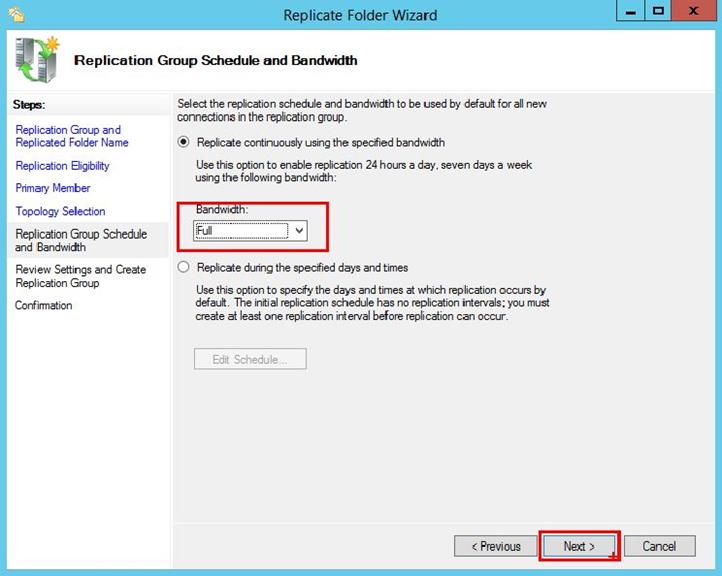Click the Next button

tap(579, 546)
